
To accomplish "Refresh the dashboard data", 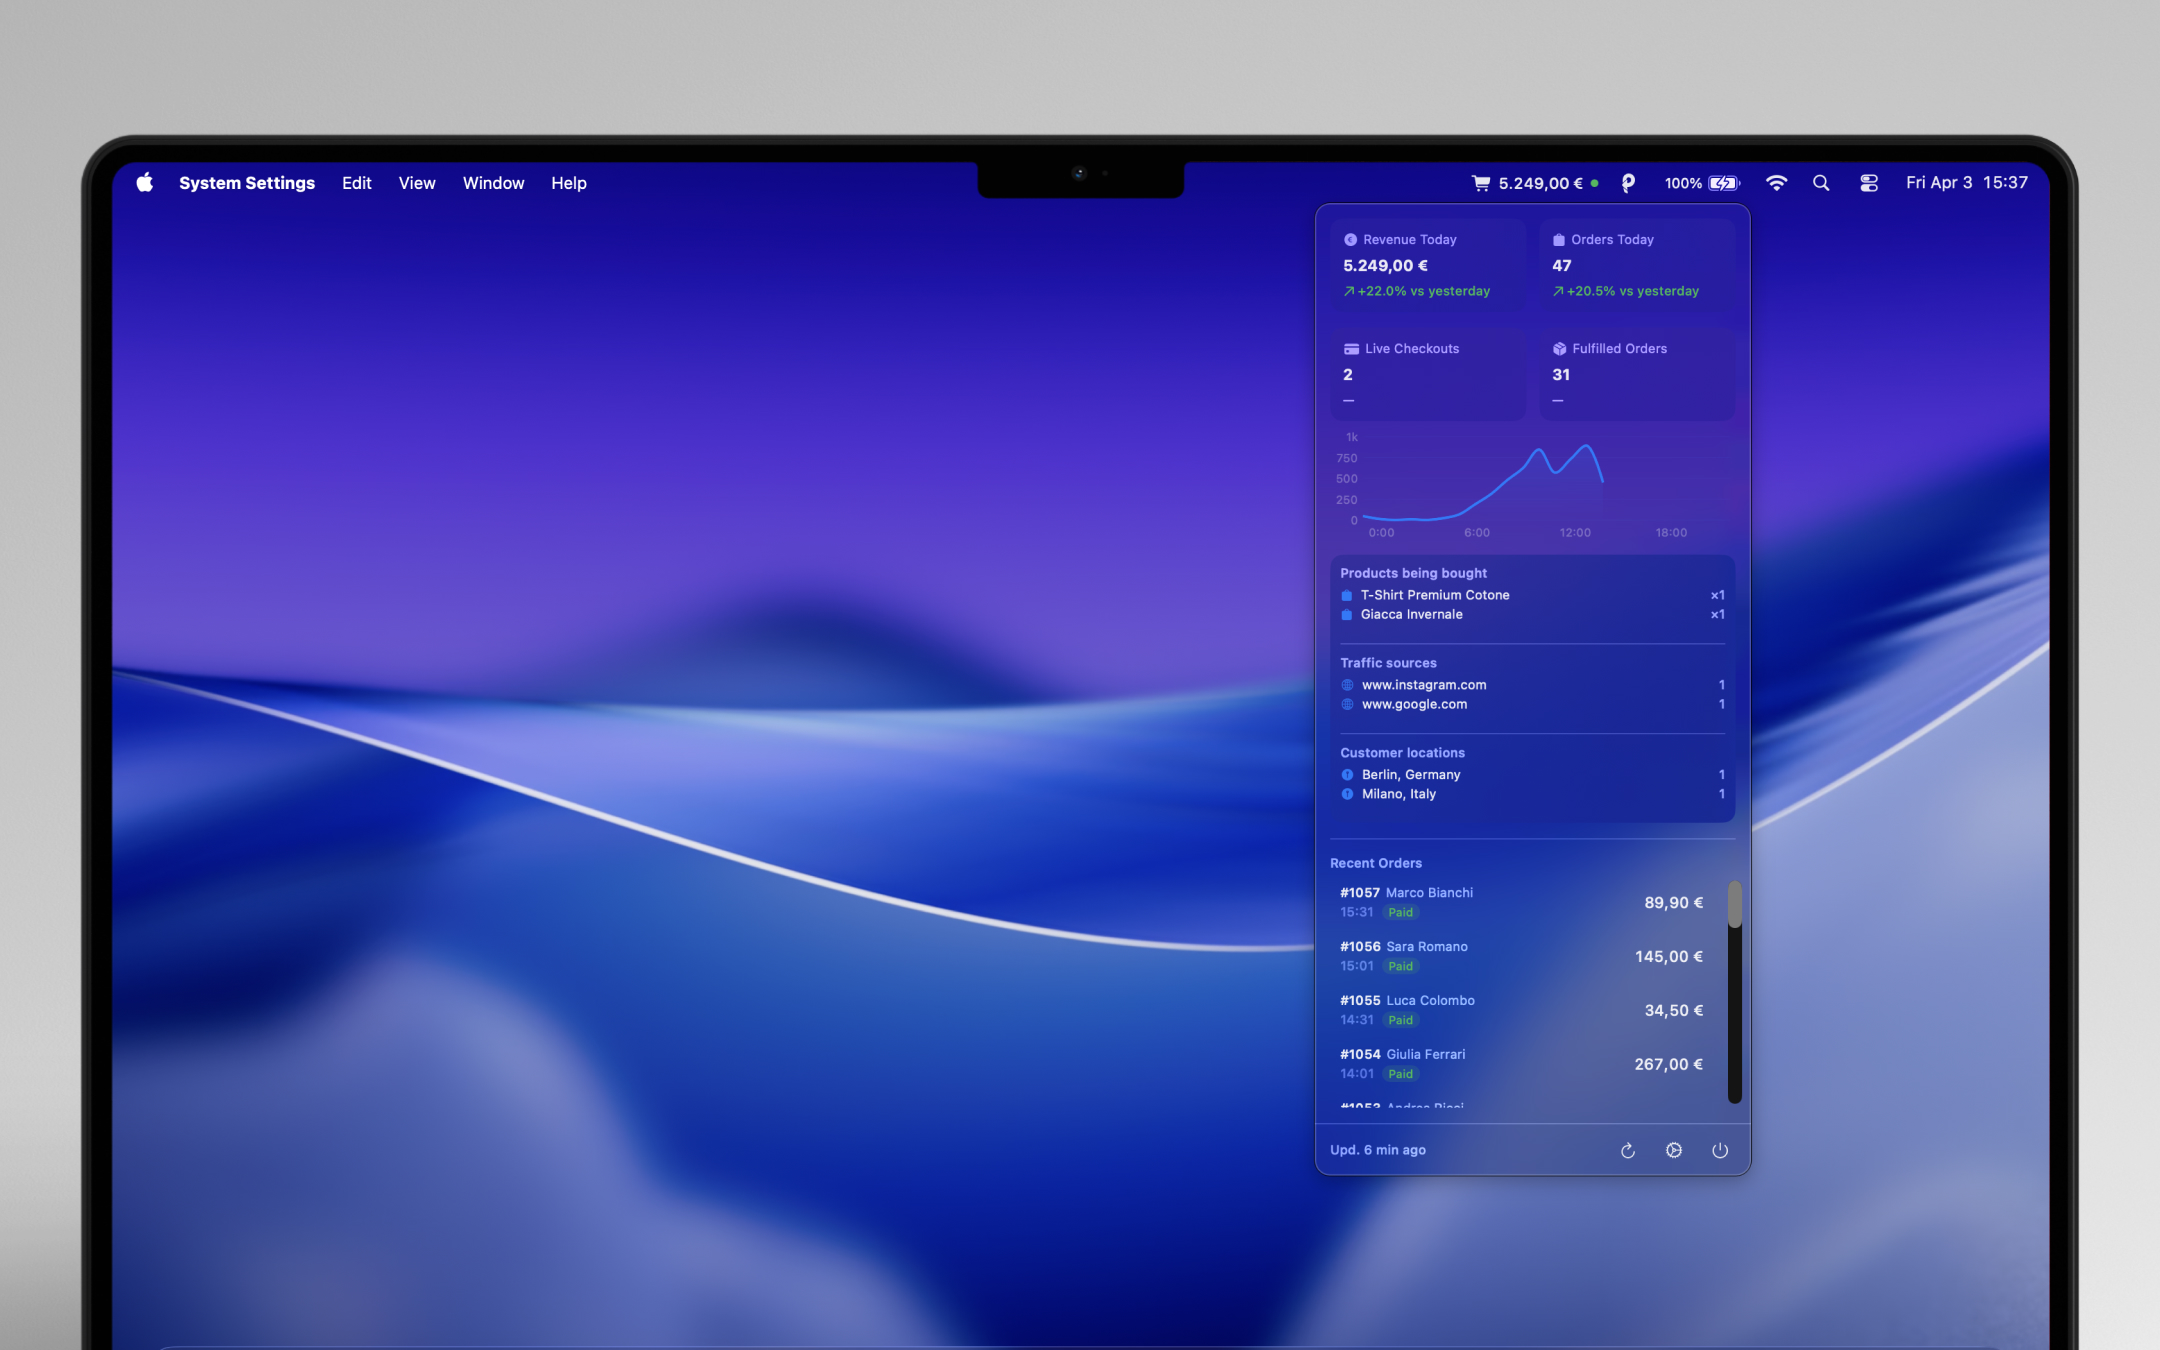I will coord(1628,1151).
